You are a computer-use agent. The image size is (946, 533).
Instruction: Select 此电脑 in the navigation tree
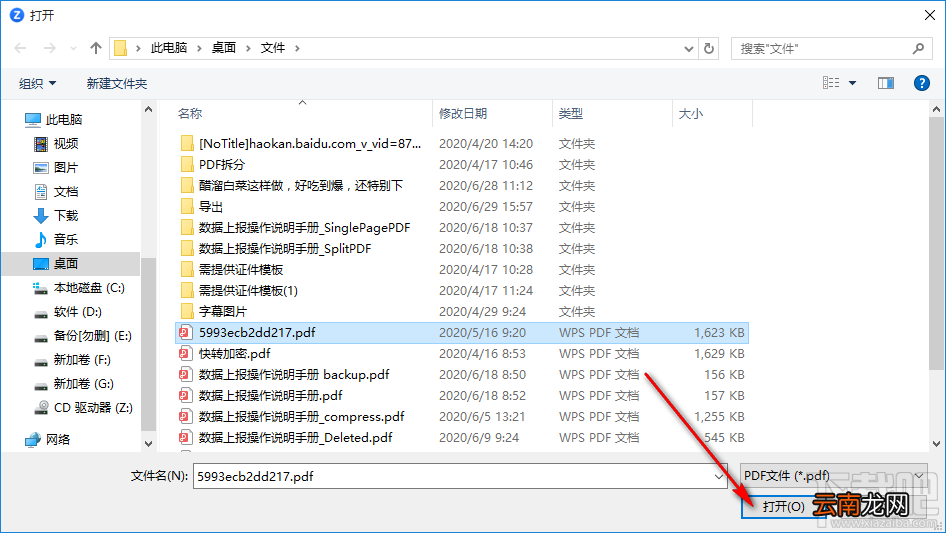tap(53, 120)
